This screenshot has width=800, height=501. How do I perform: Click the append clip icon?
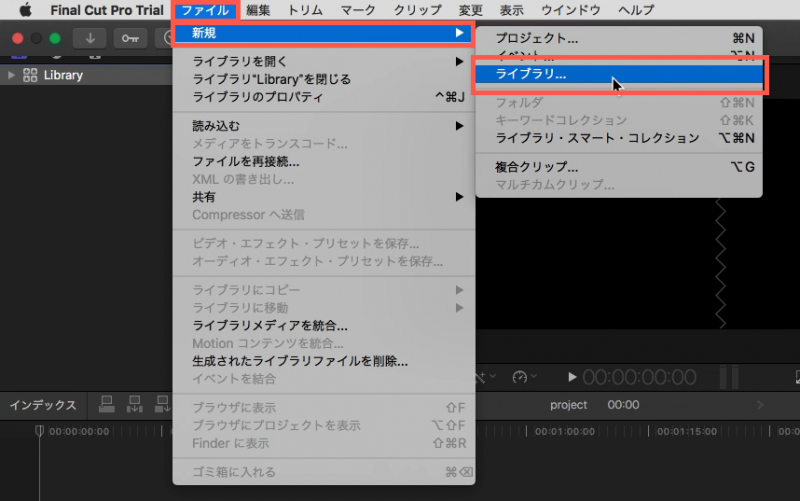pyautogui.click(x=162, y=404)
